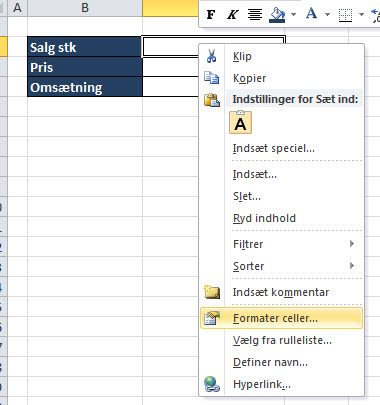Apply font color A button
This screenshot has height=405, width=380.
[x=311, y=14]
